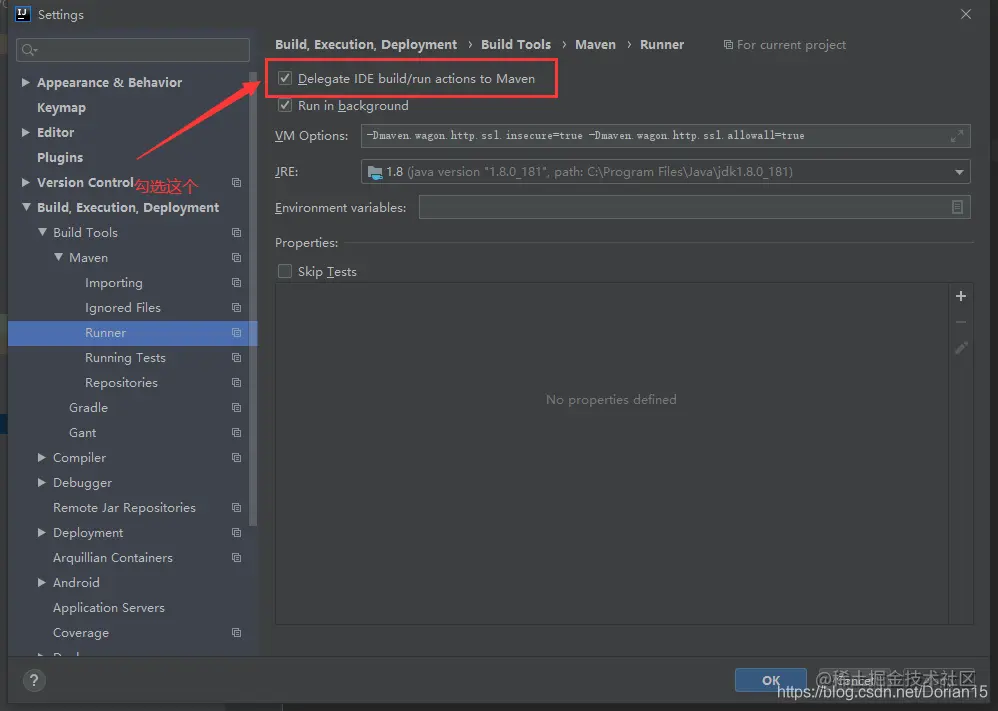The image size is (998, 711).
Task: Click project-level icon beside Gradle
Action: click(237, 407)
